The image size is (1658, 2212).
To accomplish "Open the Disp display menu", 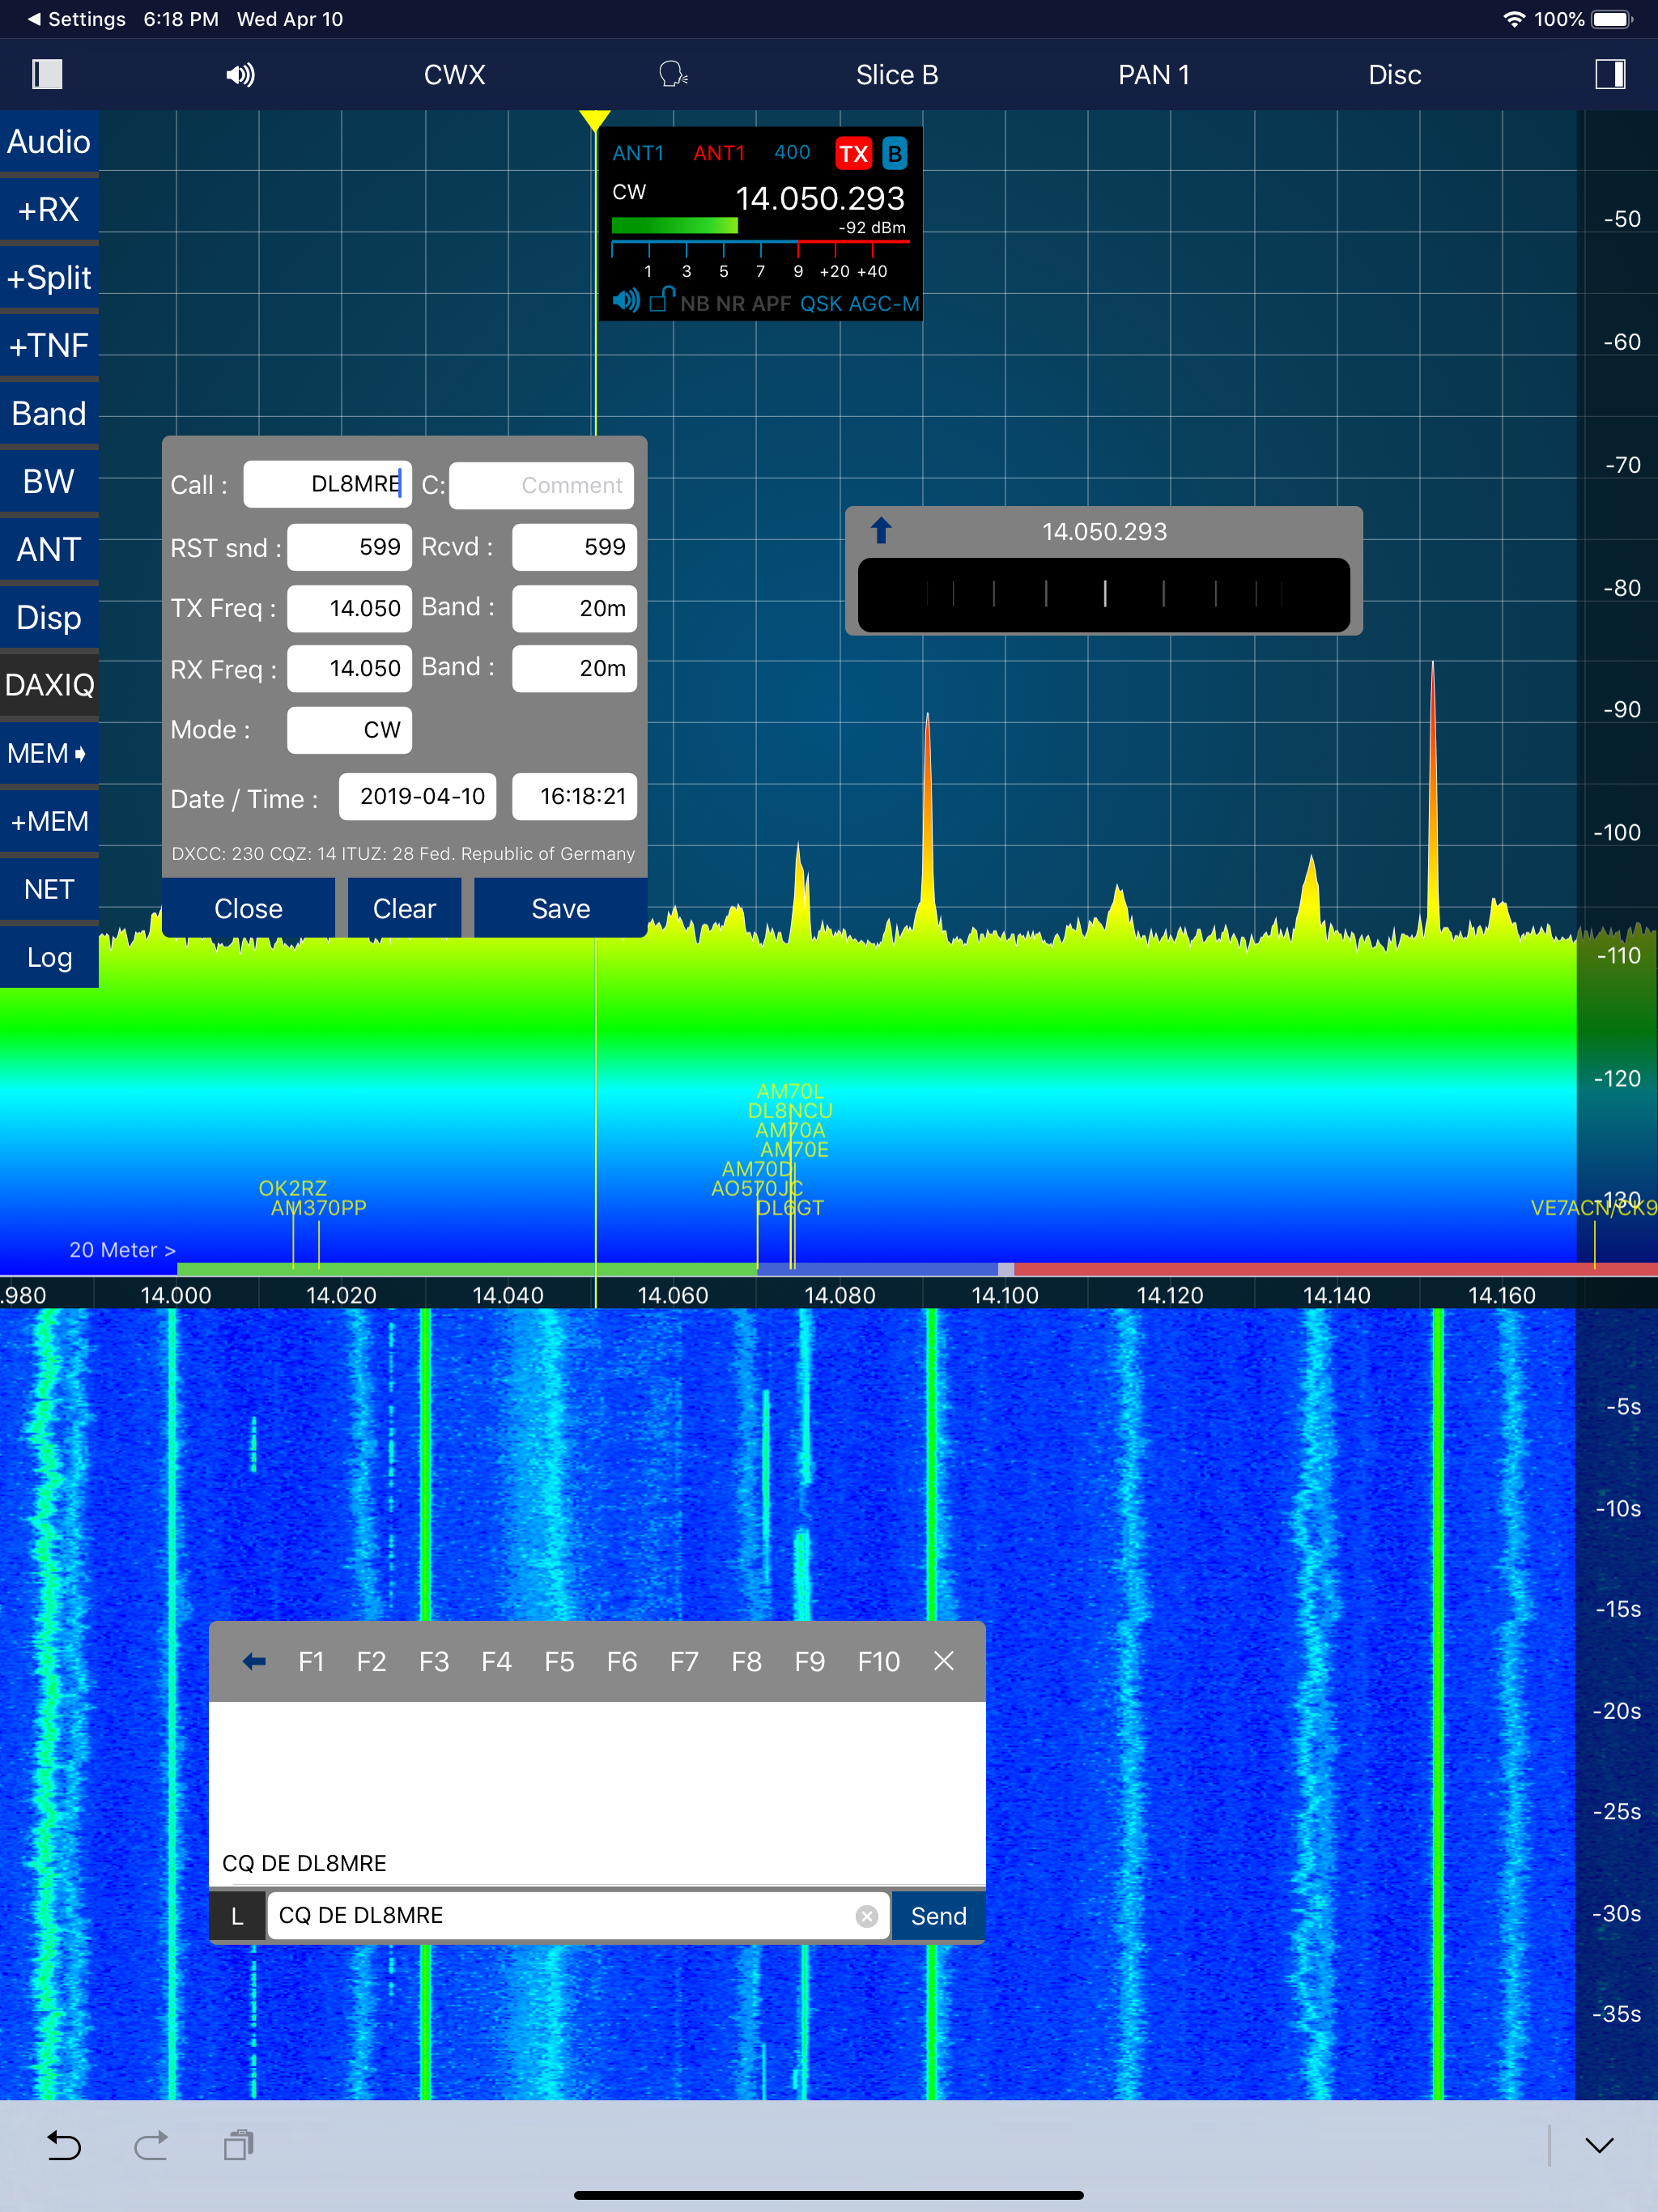I will click(x=49, y=618).
